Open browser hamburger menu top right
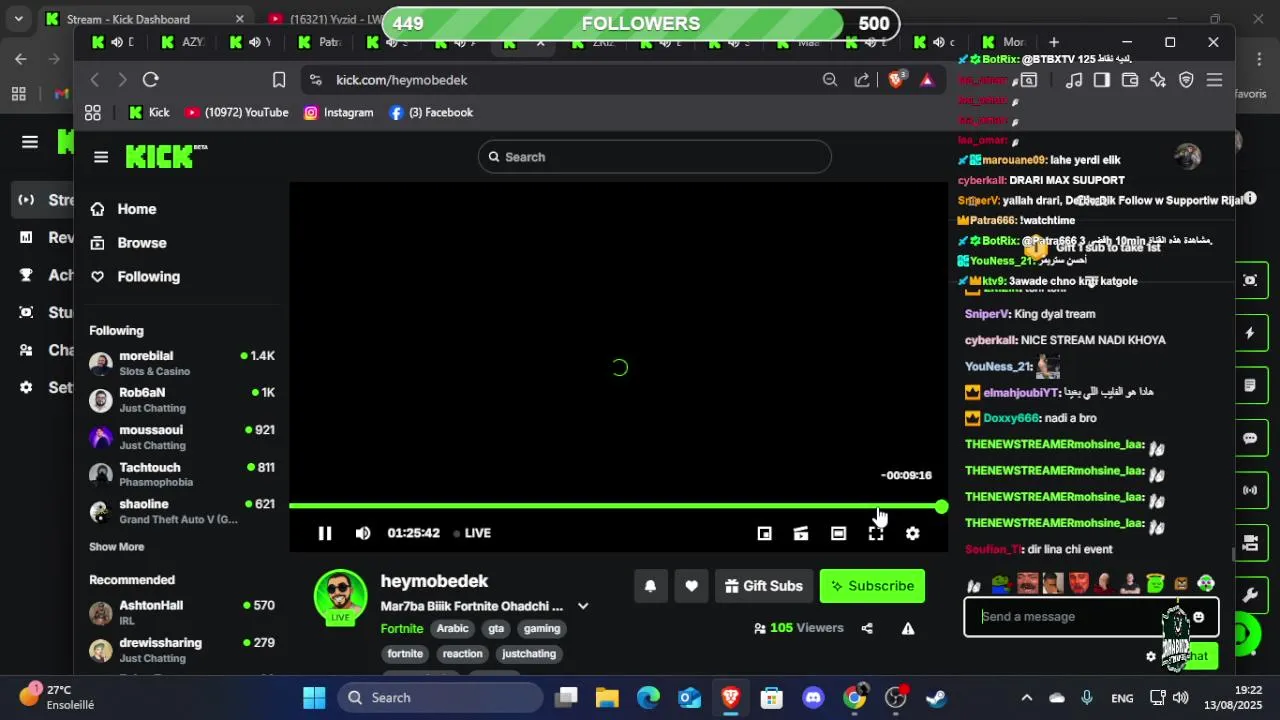 (1214, 80)
